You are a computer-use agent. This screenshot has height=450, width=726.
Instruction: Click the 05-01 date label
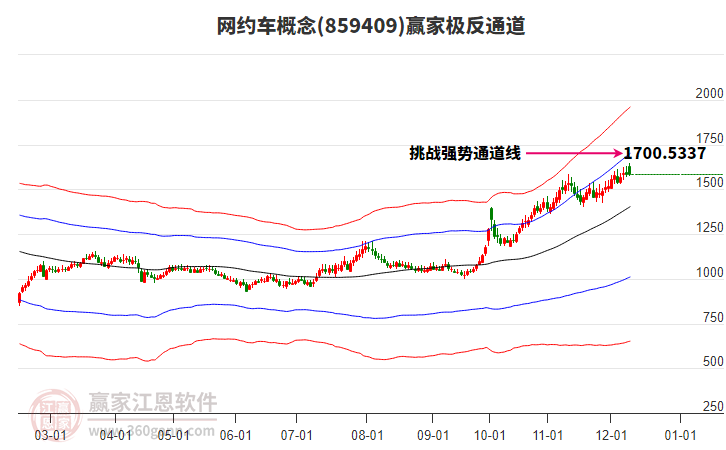173,436
